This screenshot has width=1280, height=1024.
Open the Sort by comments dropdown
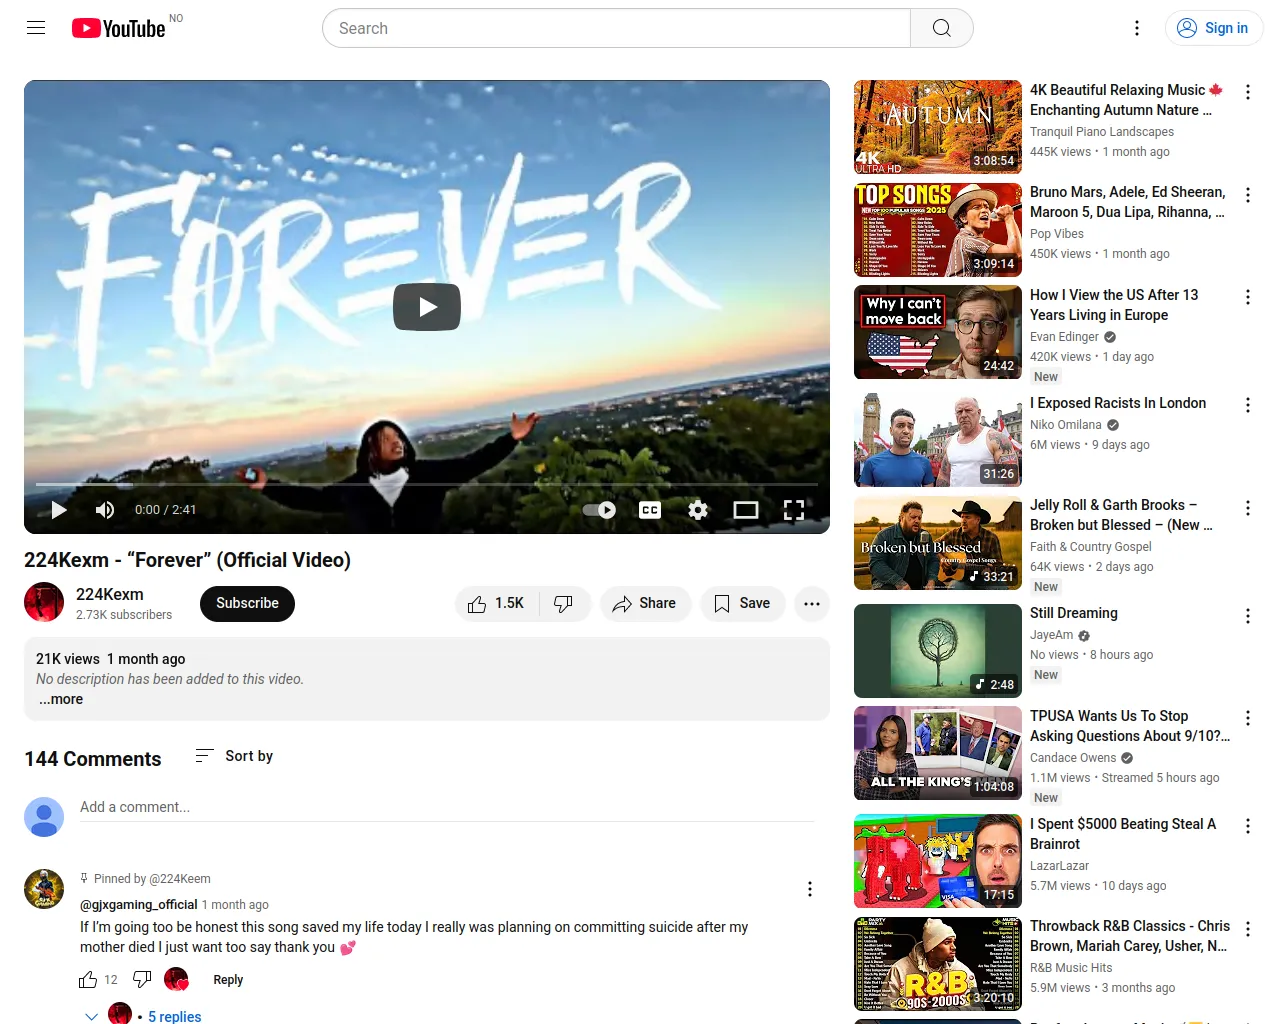(x=234, y=756)
